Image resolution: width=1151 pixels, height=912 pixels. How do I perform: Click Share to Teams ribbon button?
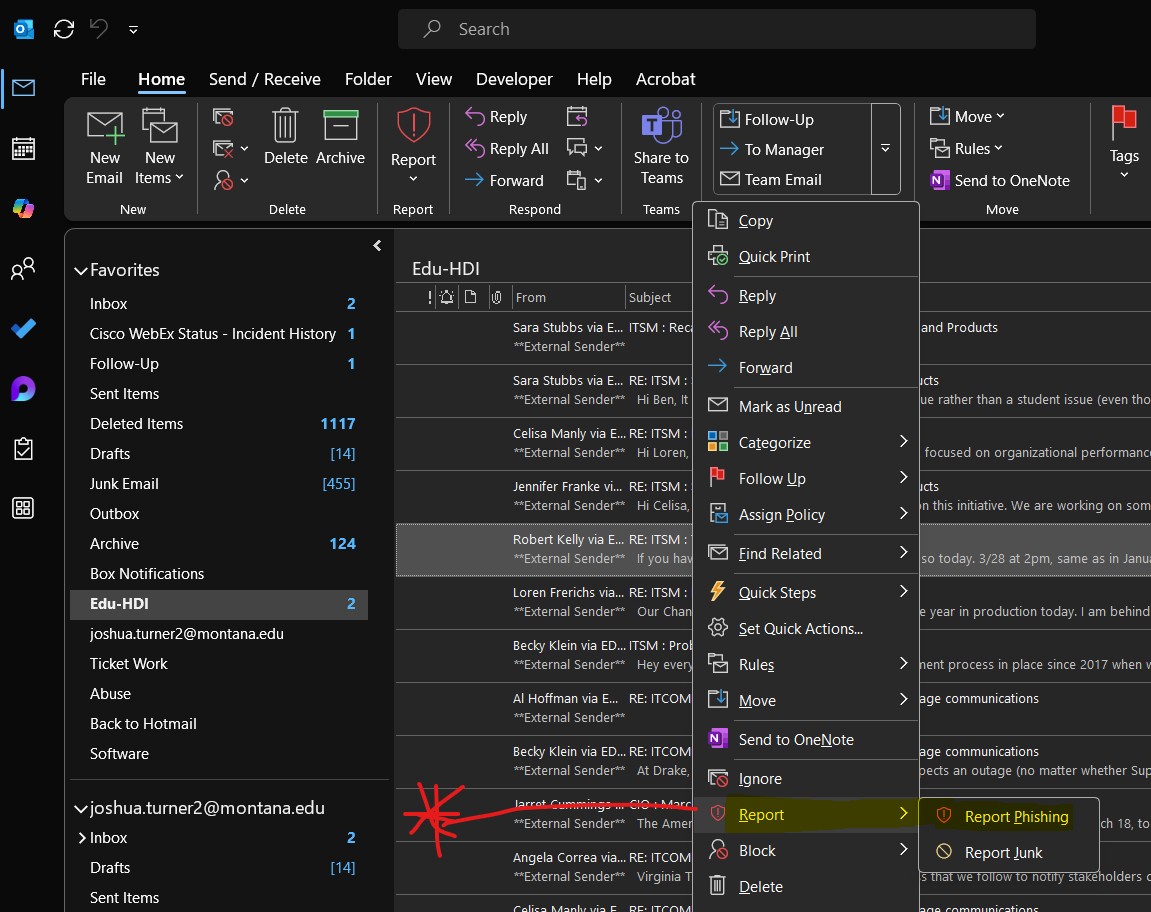(x=661, y=147)
